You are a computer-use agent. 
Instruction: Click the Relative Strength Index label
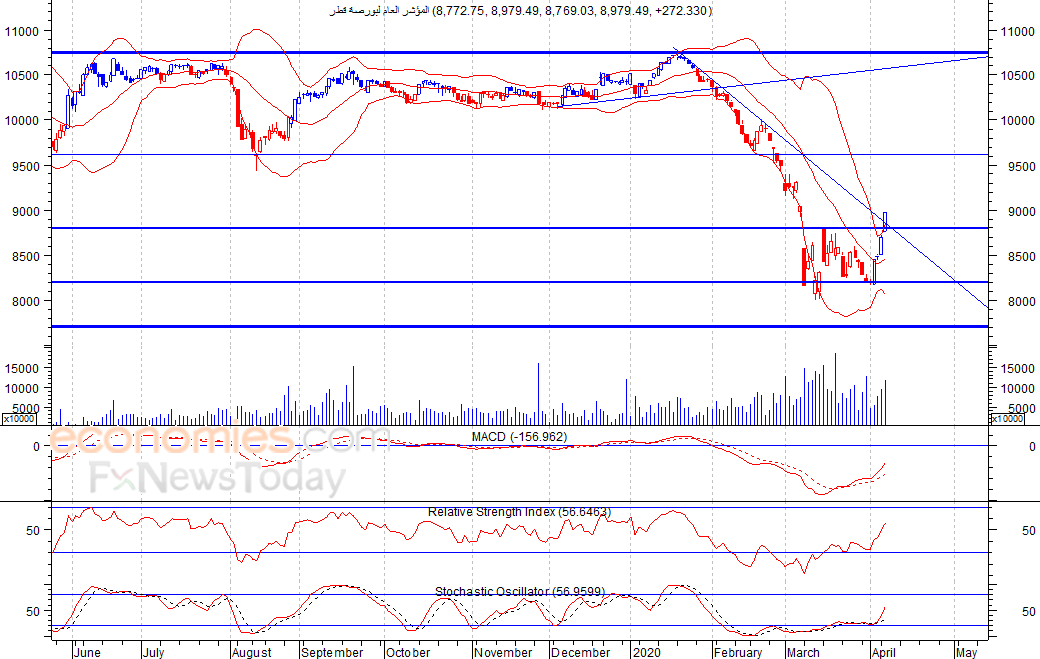pyautogui.click(x=519, y=512)
